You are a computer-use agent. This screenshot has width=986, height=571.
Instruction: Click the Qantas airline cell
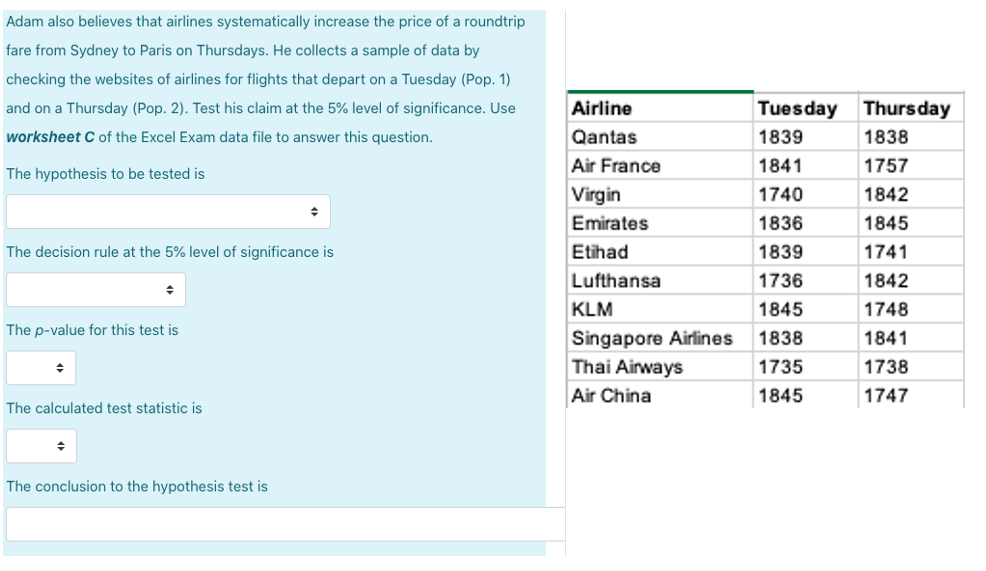coord(660,136)
